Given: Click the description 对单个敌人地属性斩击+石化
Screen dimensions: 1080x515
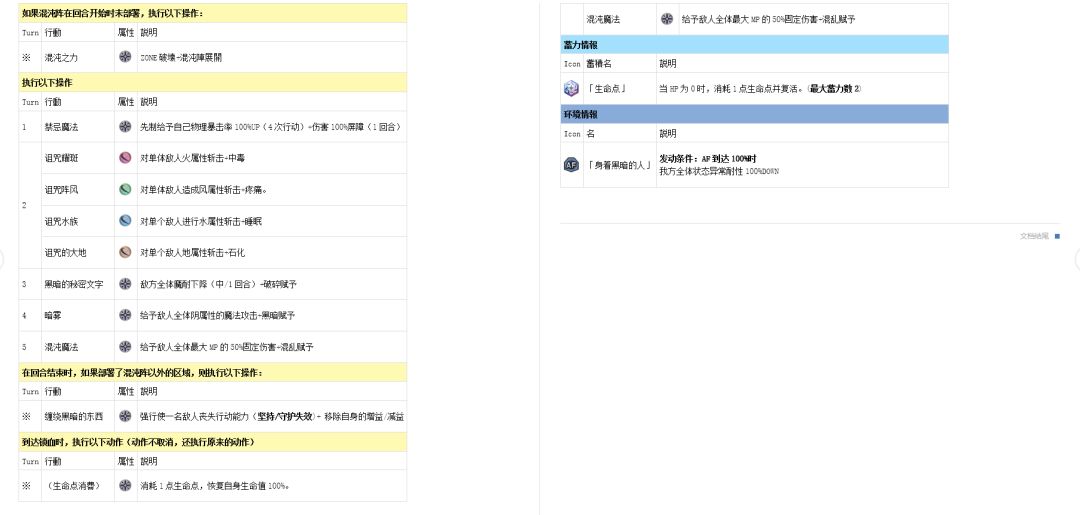Looking at the screenshot, I should (192, 253).
